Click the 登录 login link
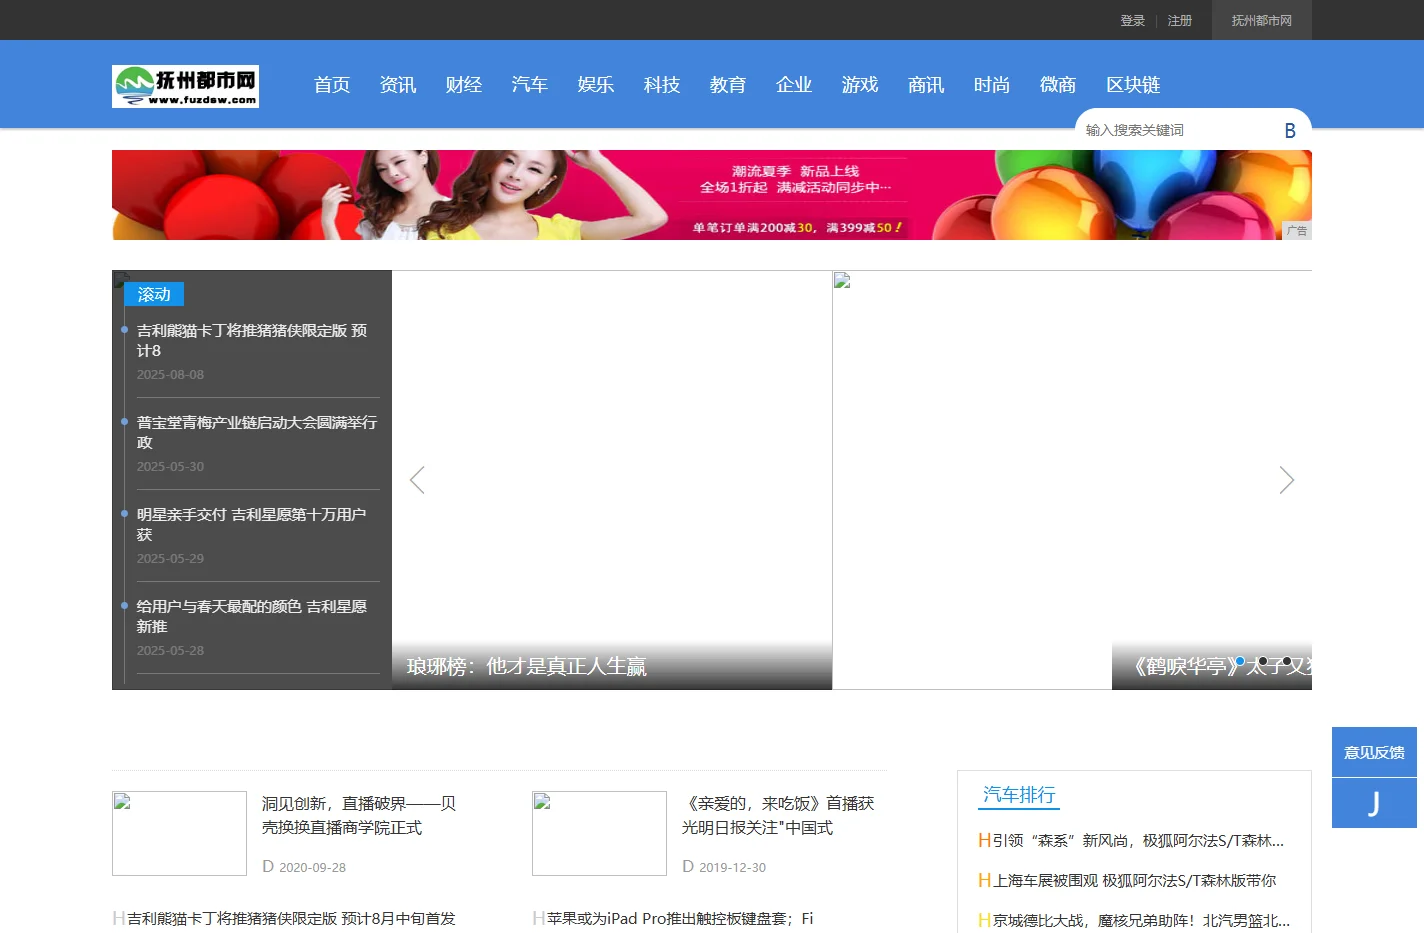Image resolution: width=1424 pixels, height=933 pixels. (1132, 20)
